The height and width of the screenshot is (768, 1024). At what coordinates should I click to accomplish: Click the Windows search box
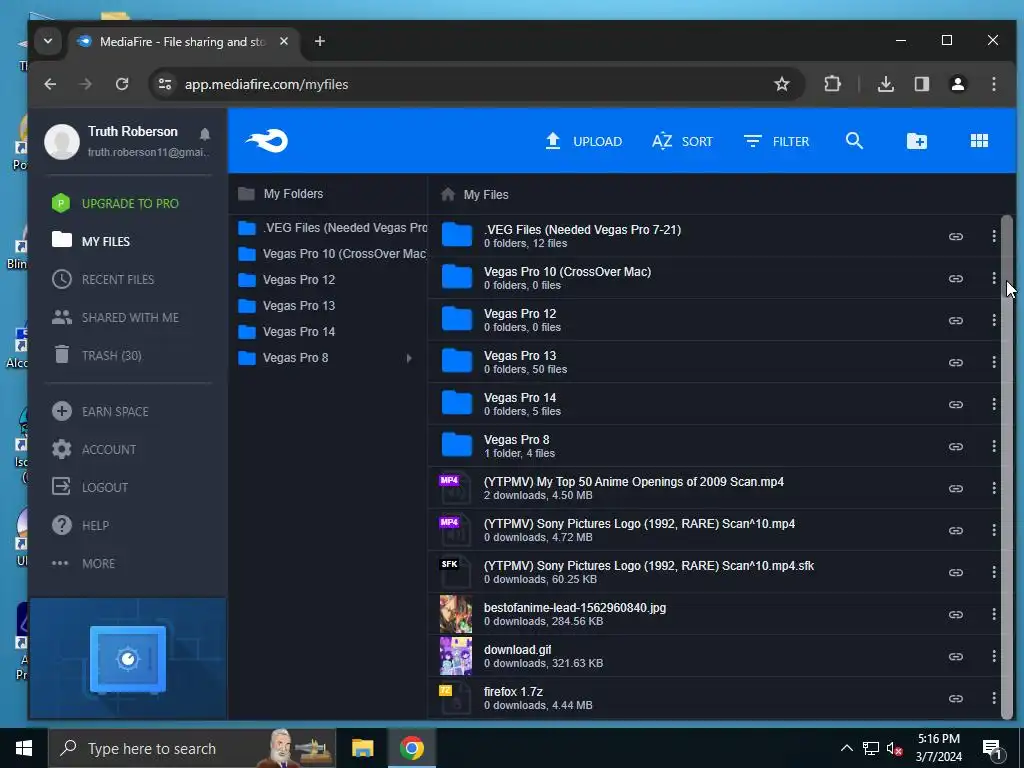192,748
